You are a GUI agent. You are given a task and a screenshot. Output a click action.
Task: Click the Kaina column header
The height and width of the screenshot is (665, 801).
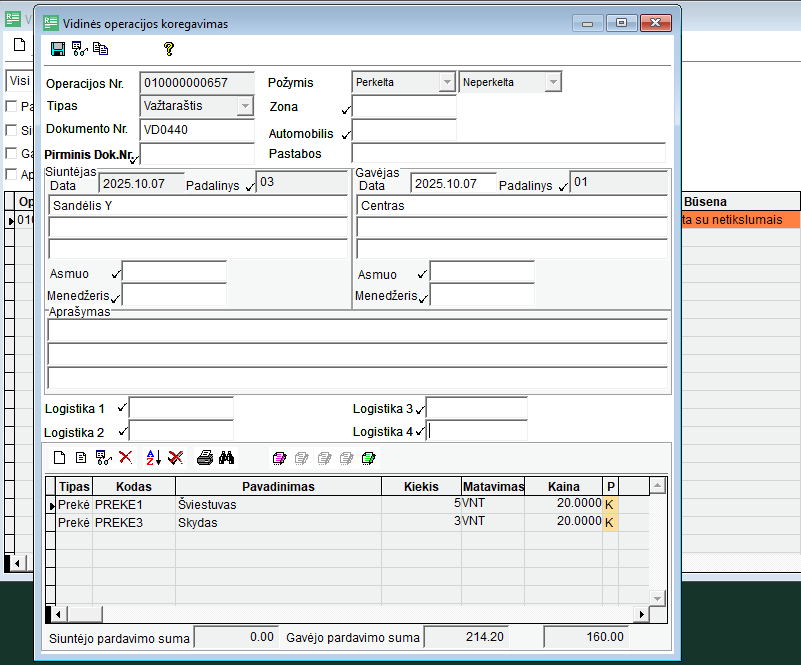(563, 487)
